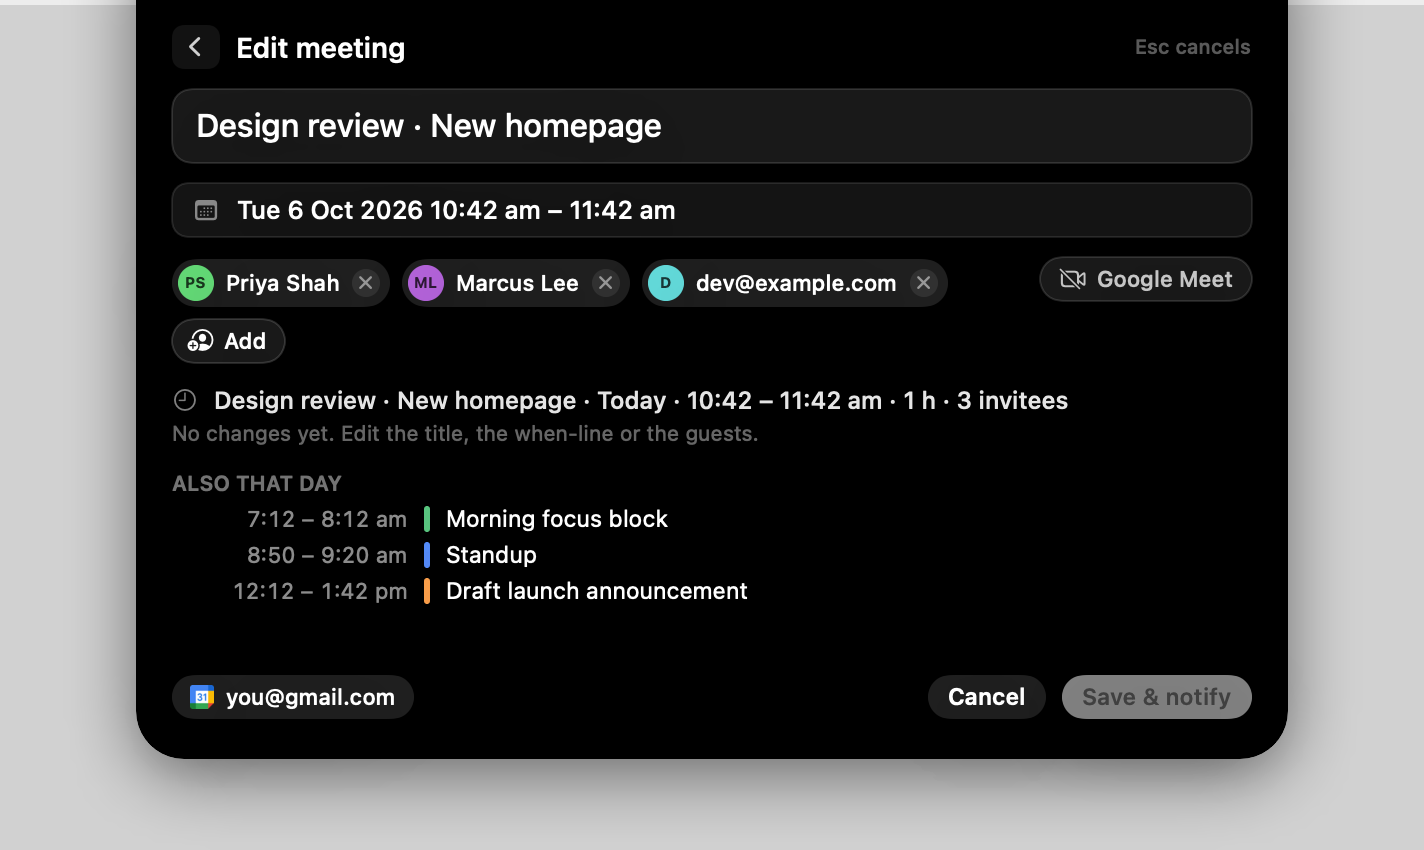This screenshot has width=1424, height=850.
Task: Click the Marcus Lee name chip
Action: 516,283
